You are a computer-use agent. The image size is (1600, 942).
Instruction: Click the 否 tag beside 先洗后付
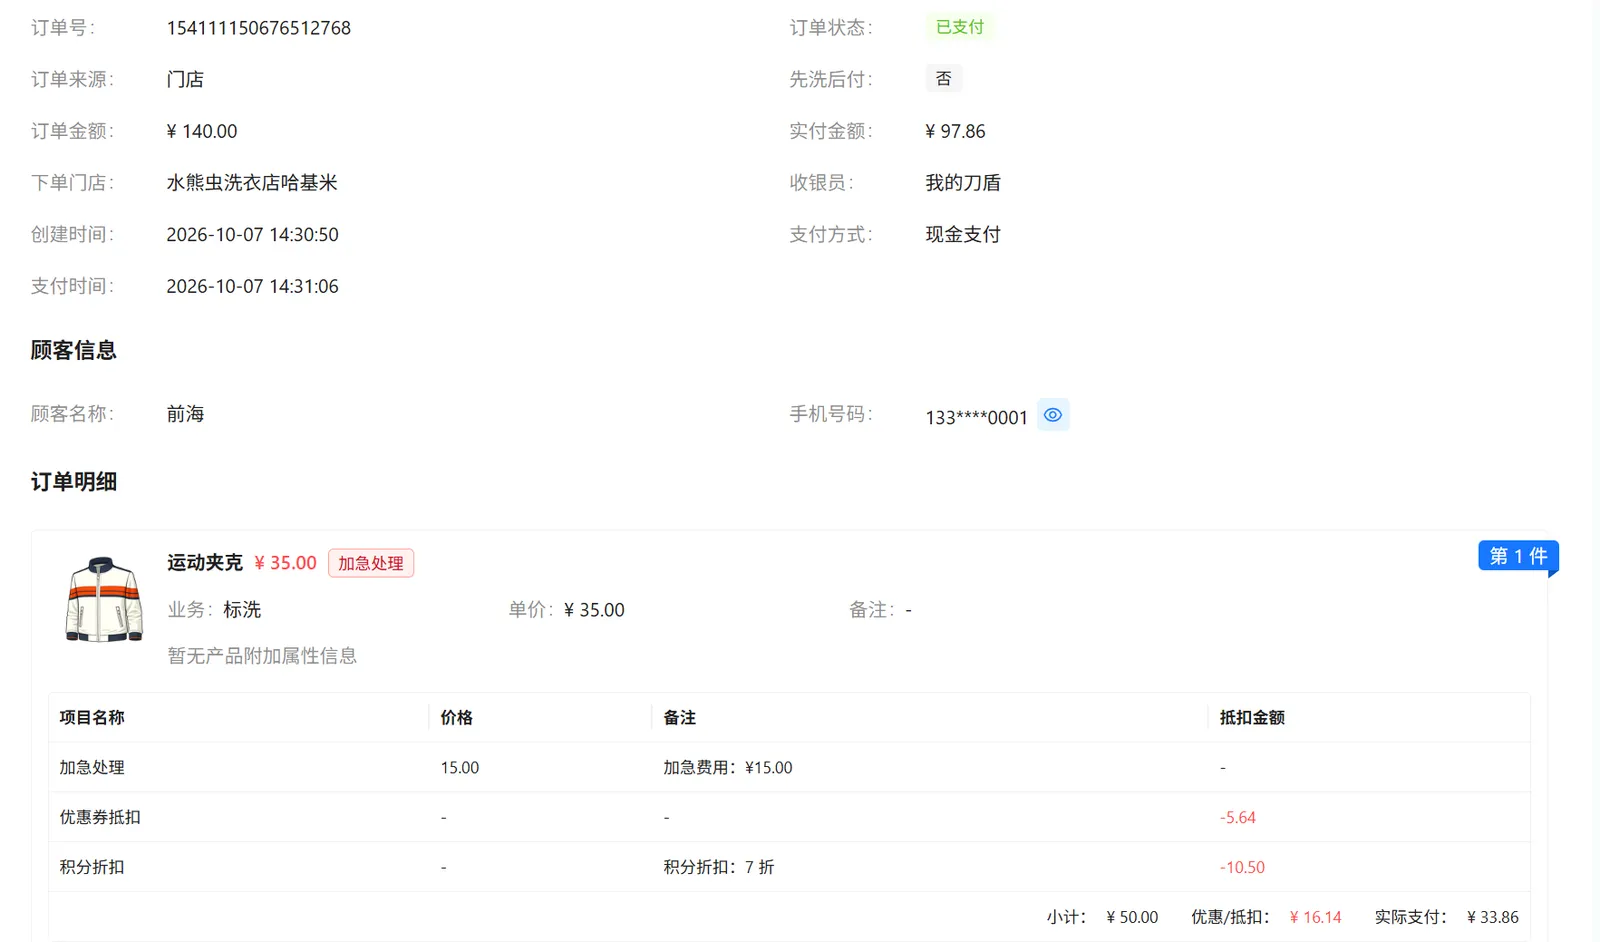944,79
